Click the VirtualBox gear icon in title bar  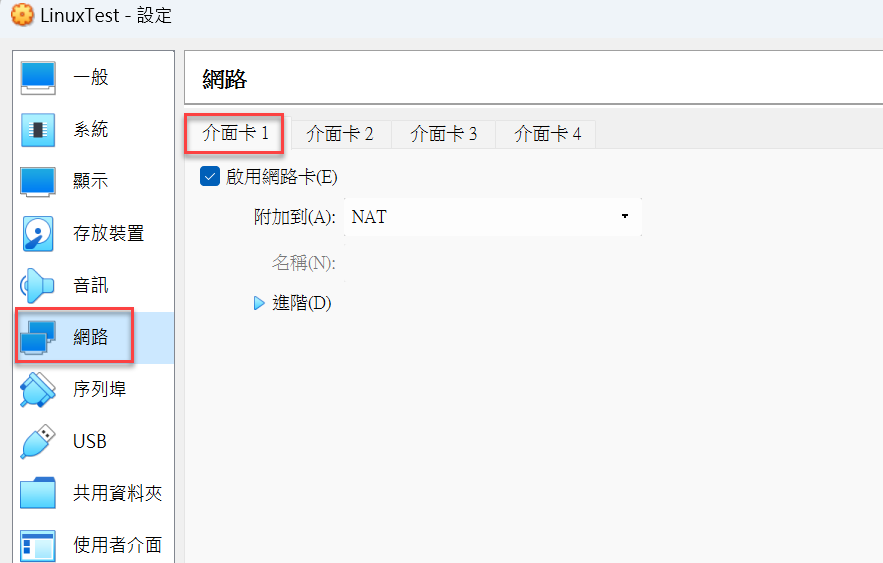coord(22,15)
